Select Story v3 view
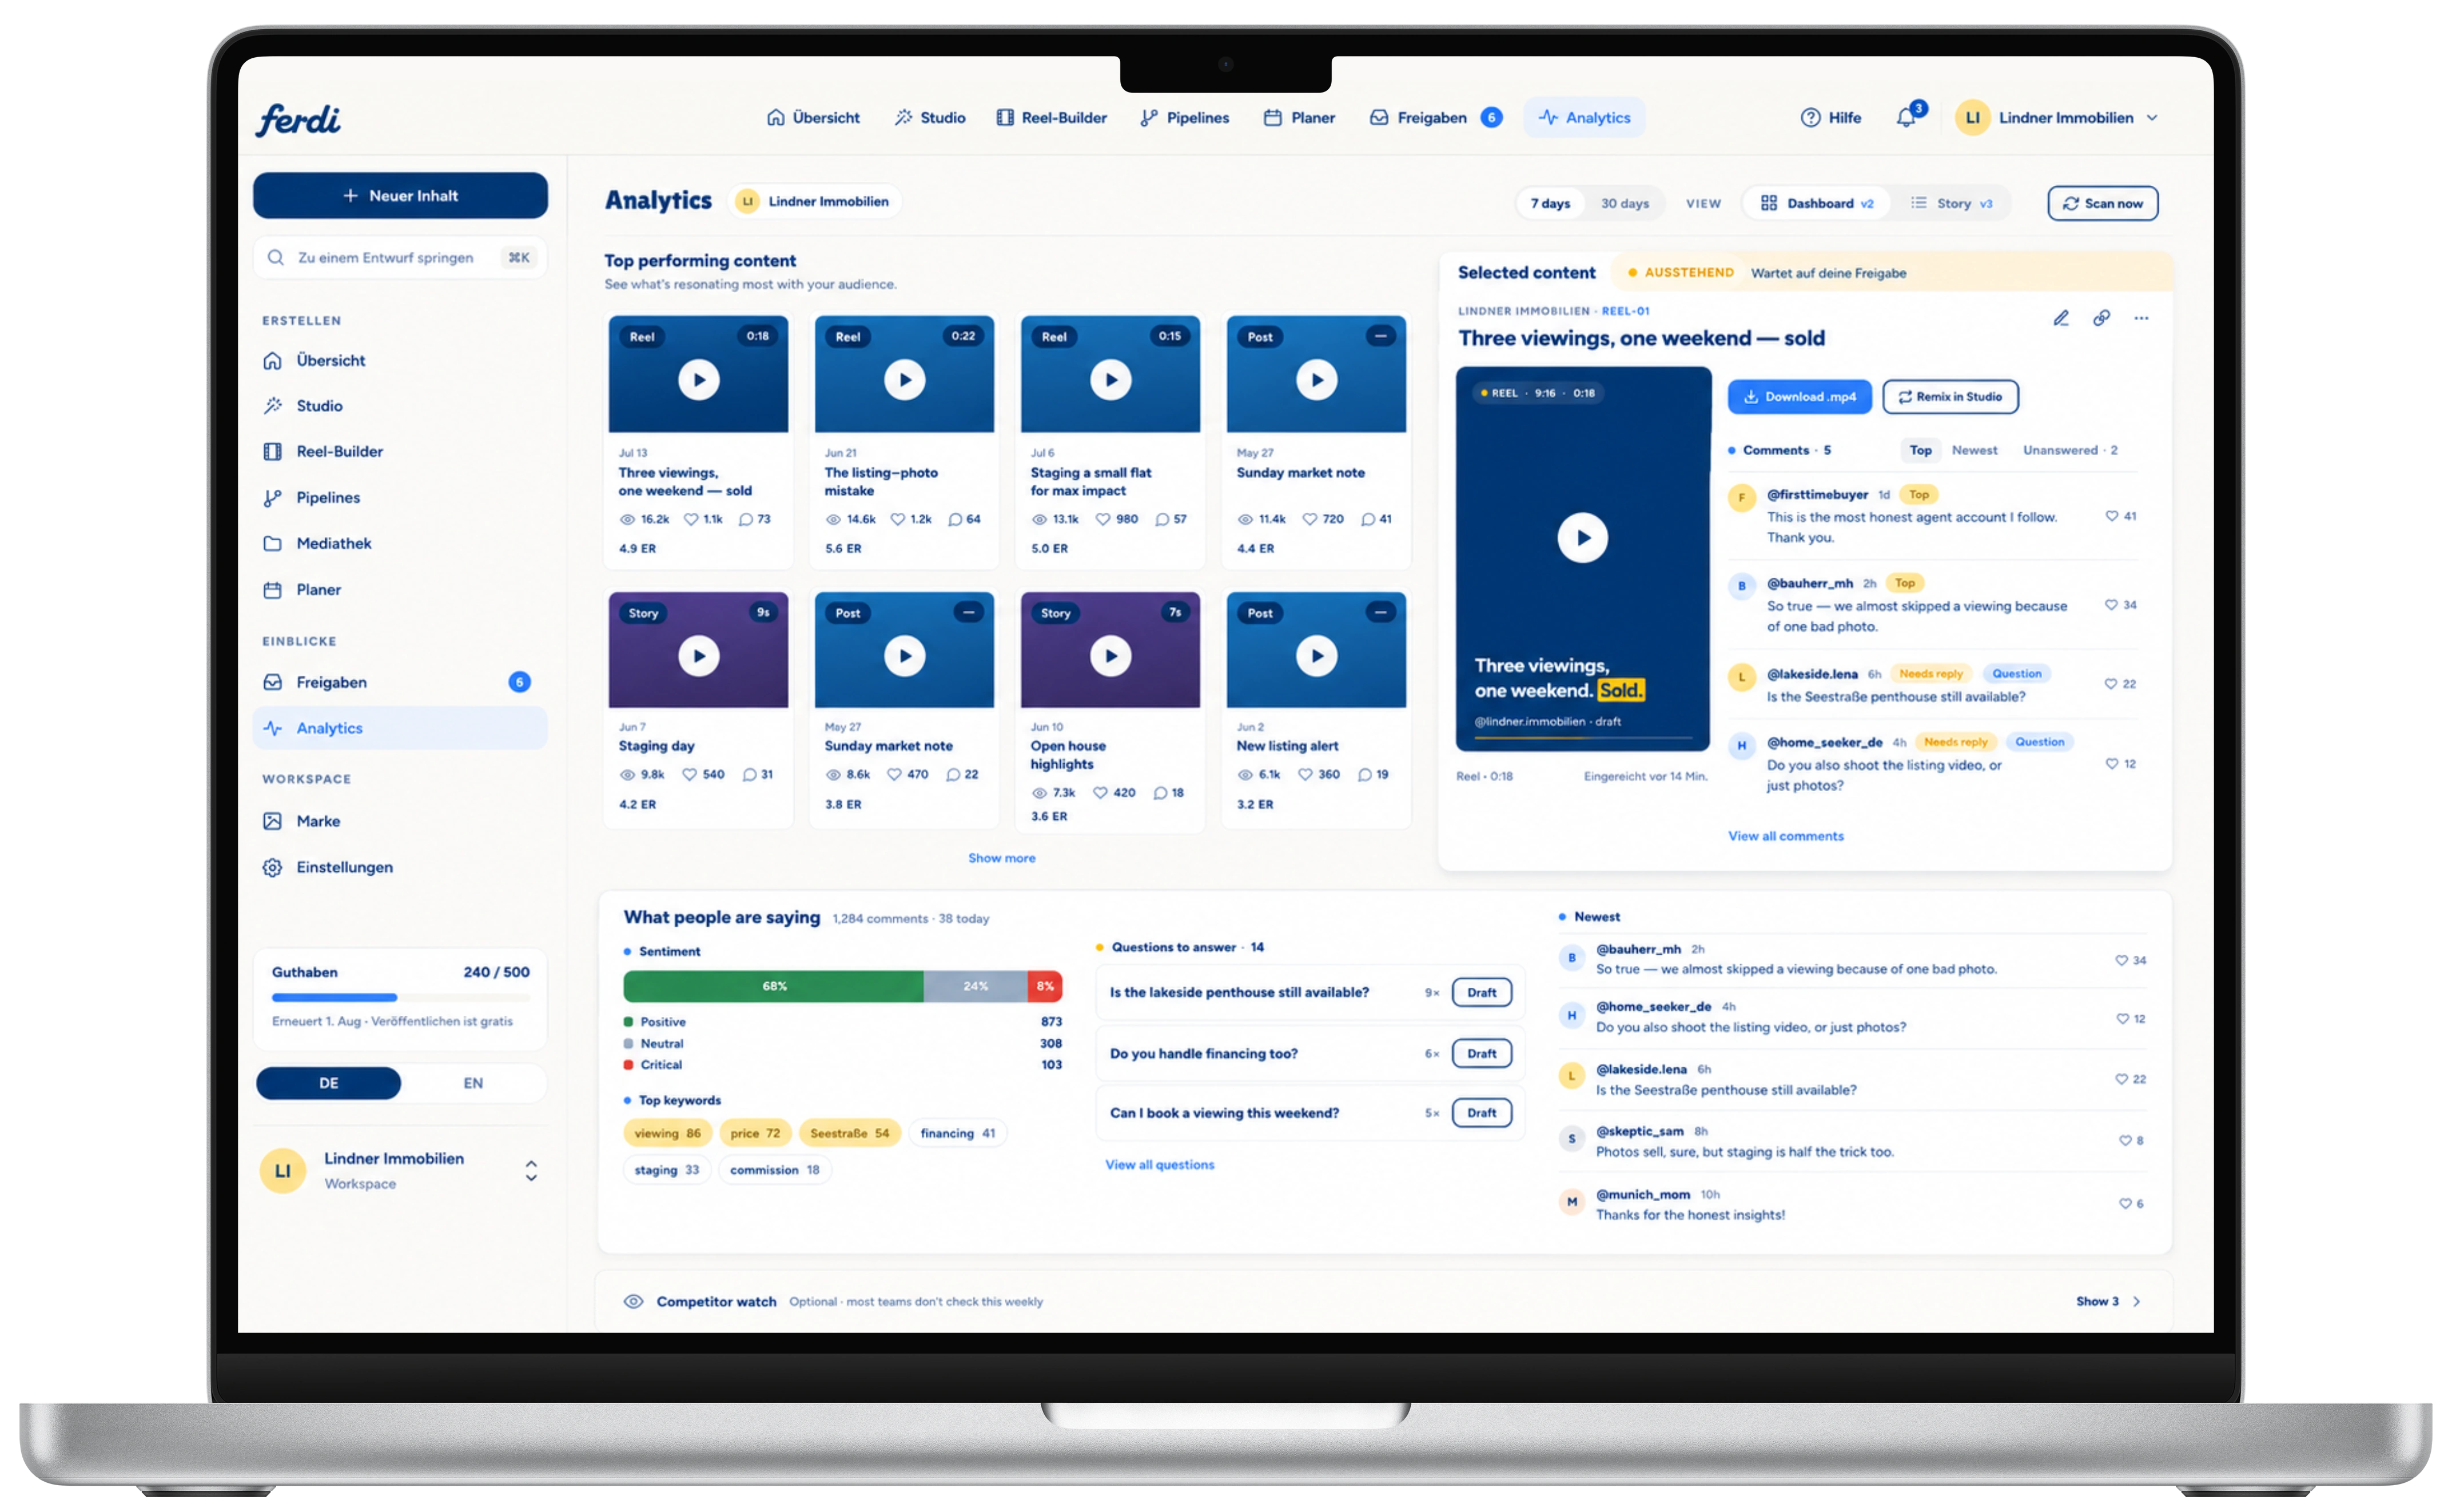 pos(1951,204)
